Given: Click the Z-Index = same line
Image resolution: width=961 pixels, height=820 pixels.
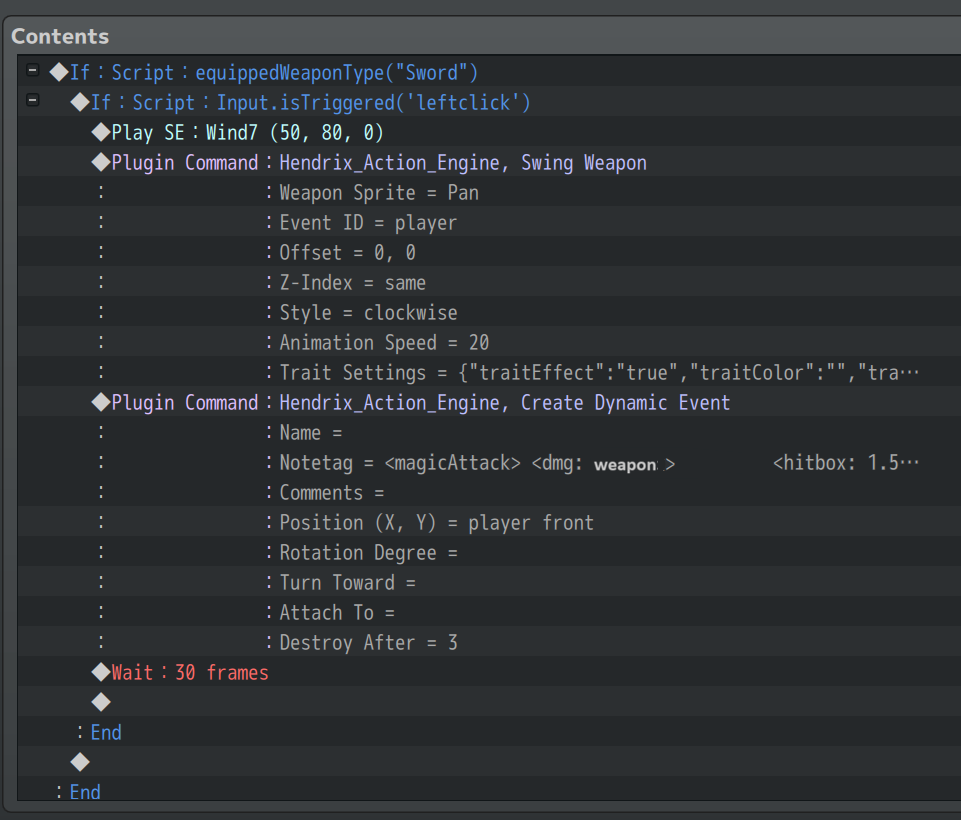Looking at the screenshot, I should coord(489,282).
